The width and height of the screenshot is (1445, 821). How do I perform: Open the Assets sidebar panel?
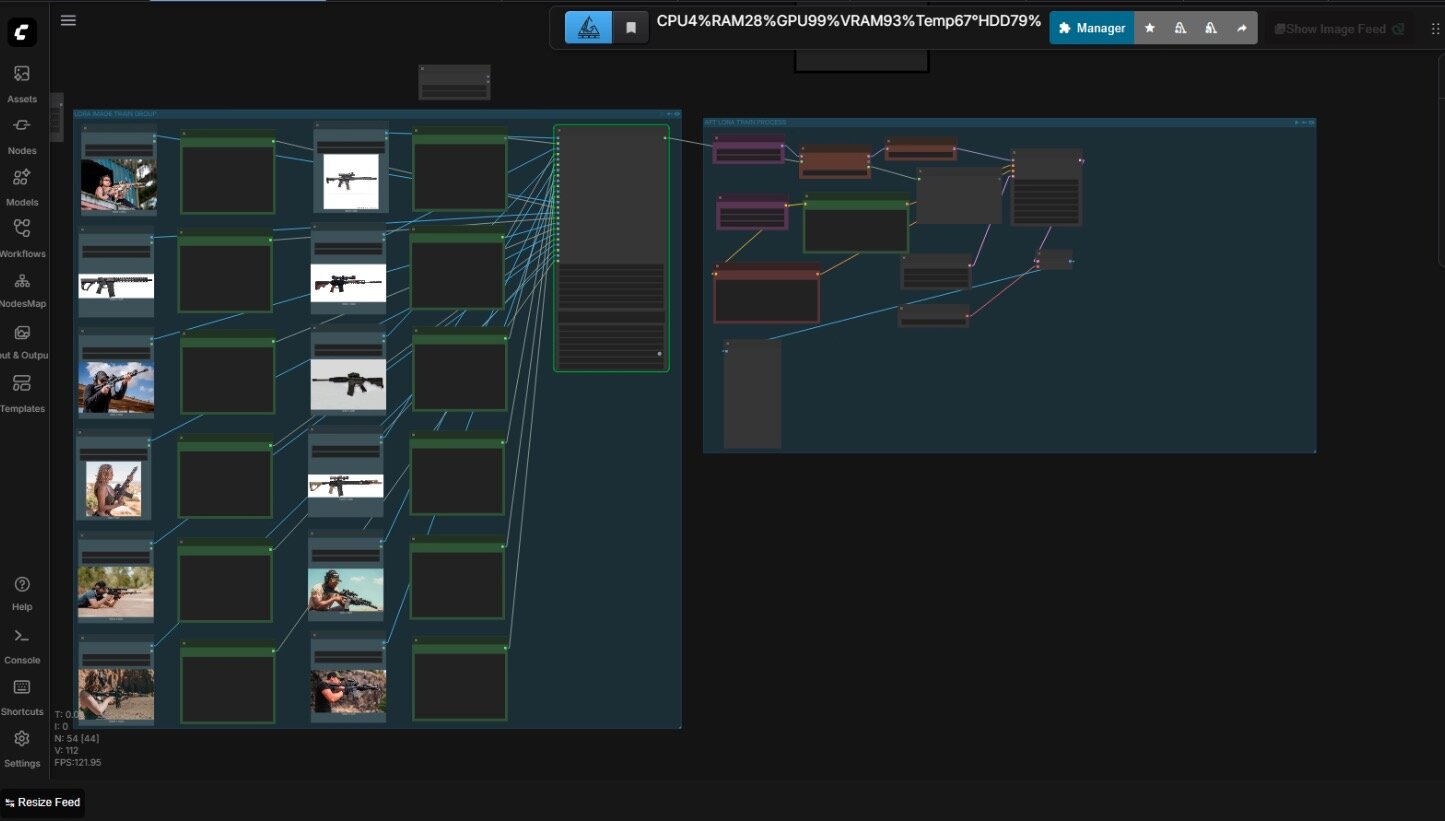(x=22, y=83)
